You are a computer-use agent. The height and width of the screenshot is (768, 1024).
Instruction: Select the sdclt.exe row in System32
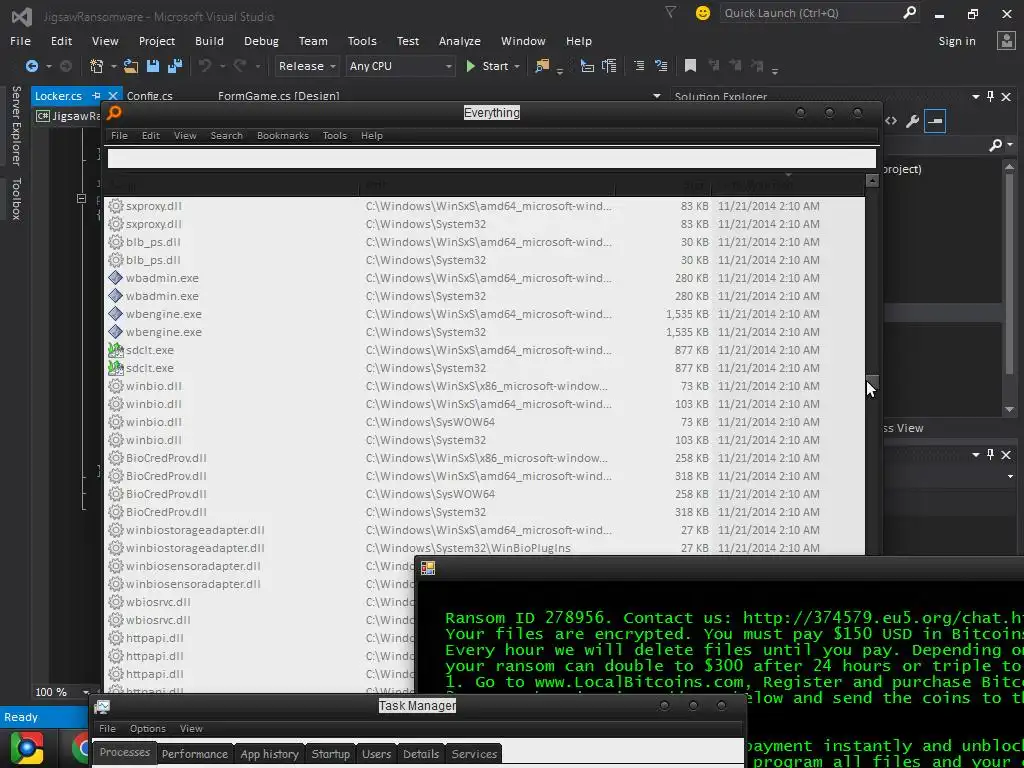pos(486,368)
